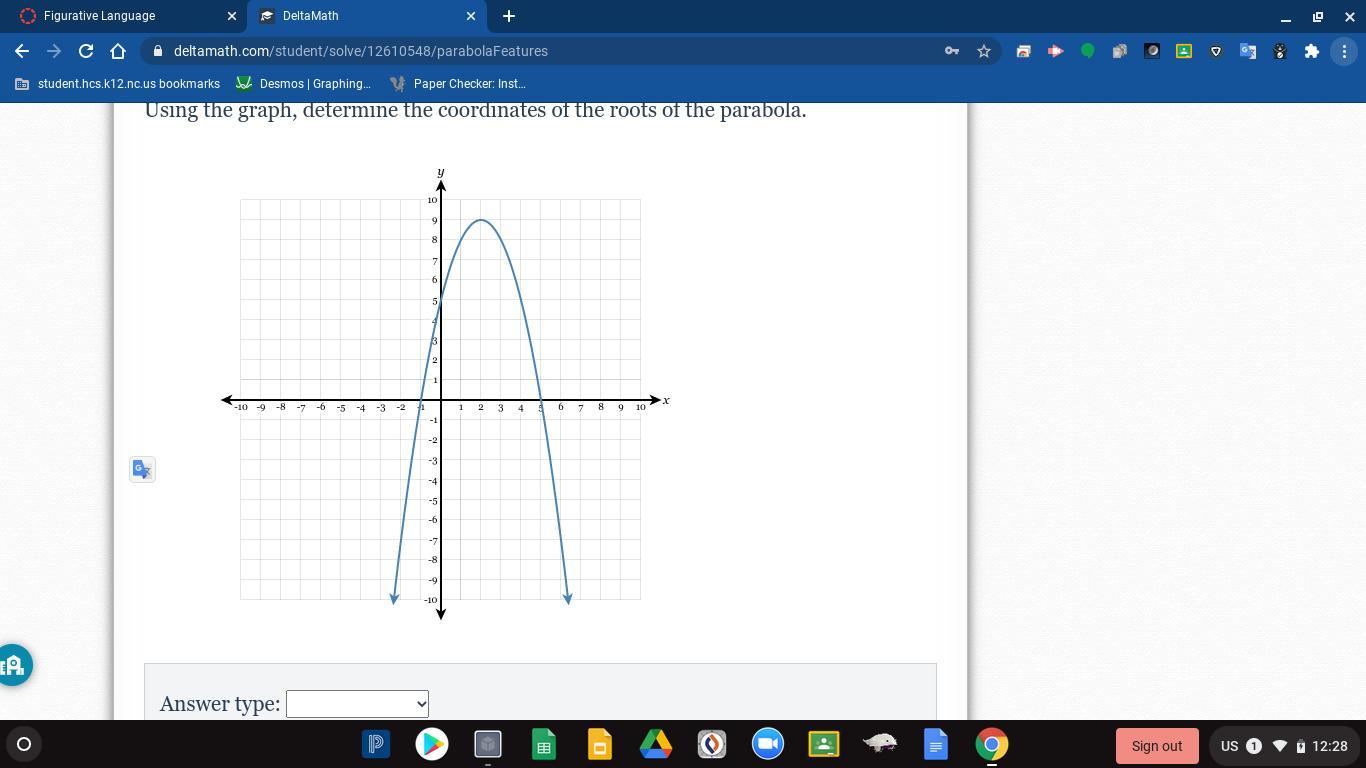The height and width of the screenshot is (768, 1366).
Task: Open the Chrome three-dot menu
Action: click(1344, 51)
